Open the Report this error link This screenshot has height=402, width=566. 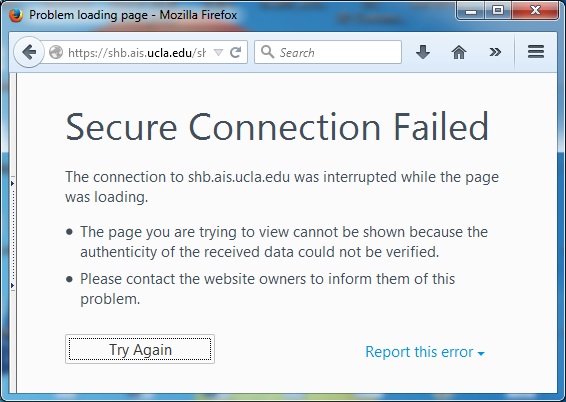tap(419, 352)
